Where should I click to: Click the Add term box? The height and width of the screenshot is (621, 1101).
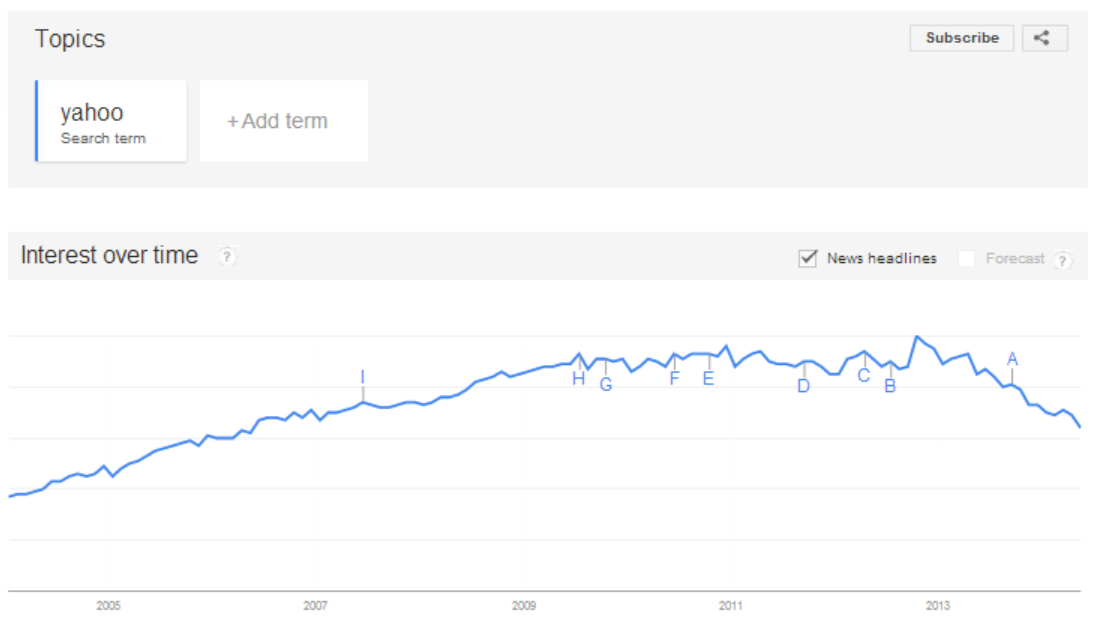[284, 121]
